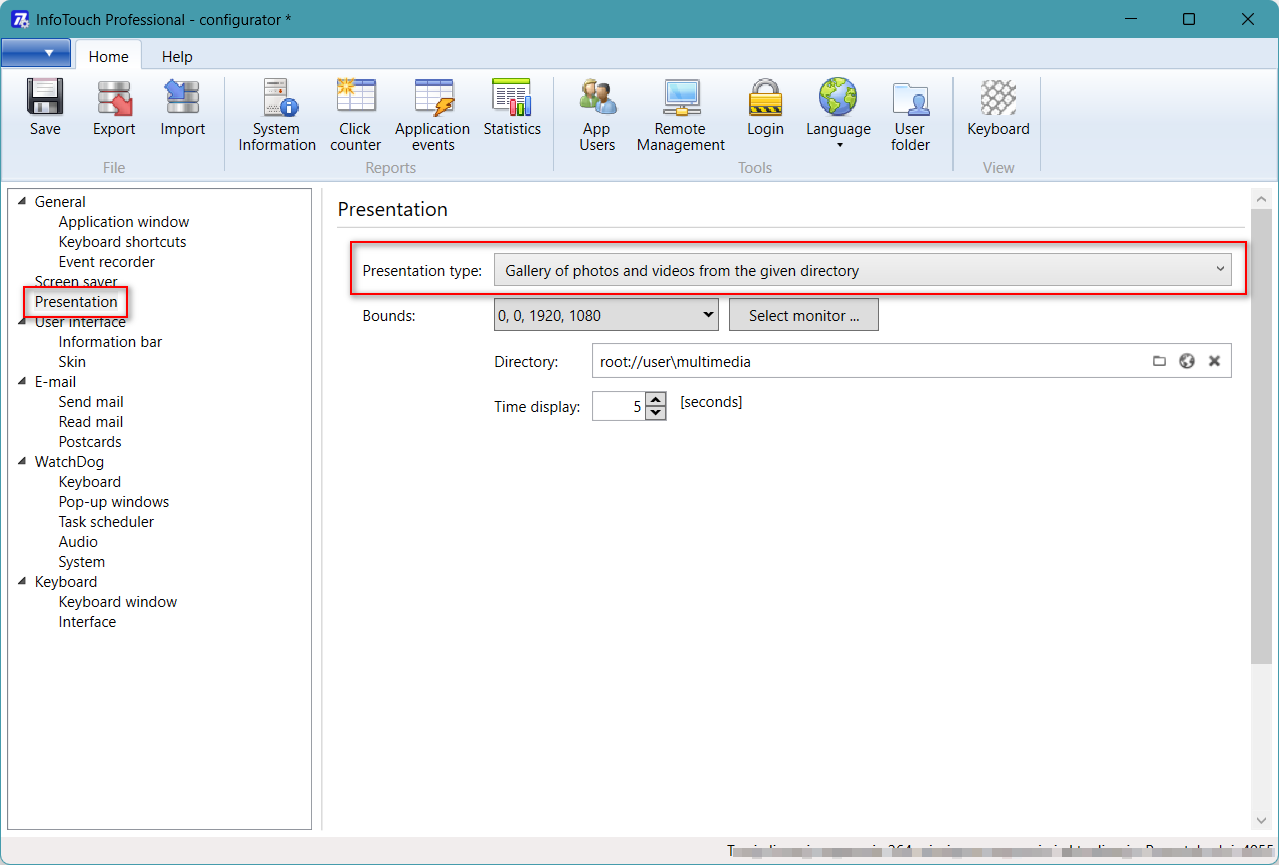Image resolution: width=1279 pixels, height=865 pixels.
Task: Collapse the WatchDog tree node
Action: pyautogui.click(x=23, y=461)
